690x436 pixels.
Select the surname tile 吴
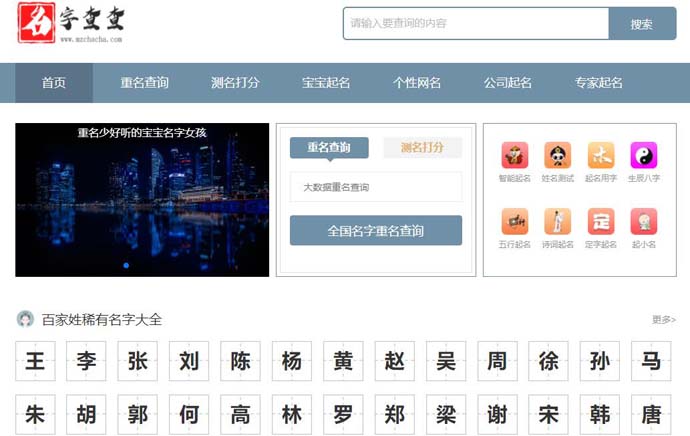(x=446, y=361)
